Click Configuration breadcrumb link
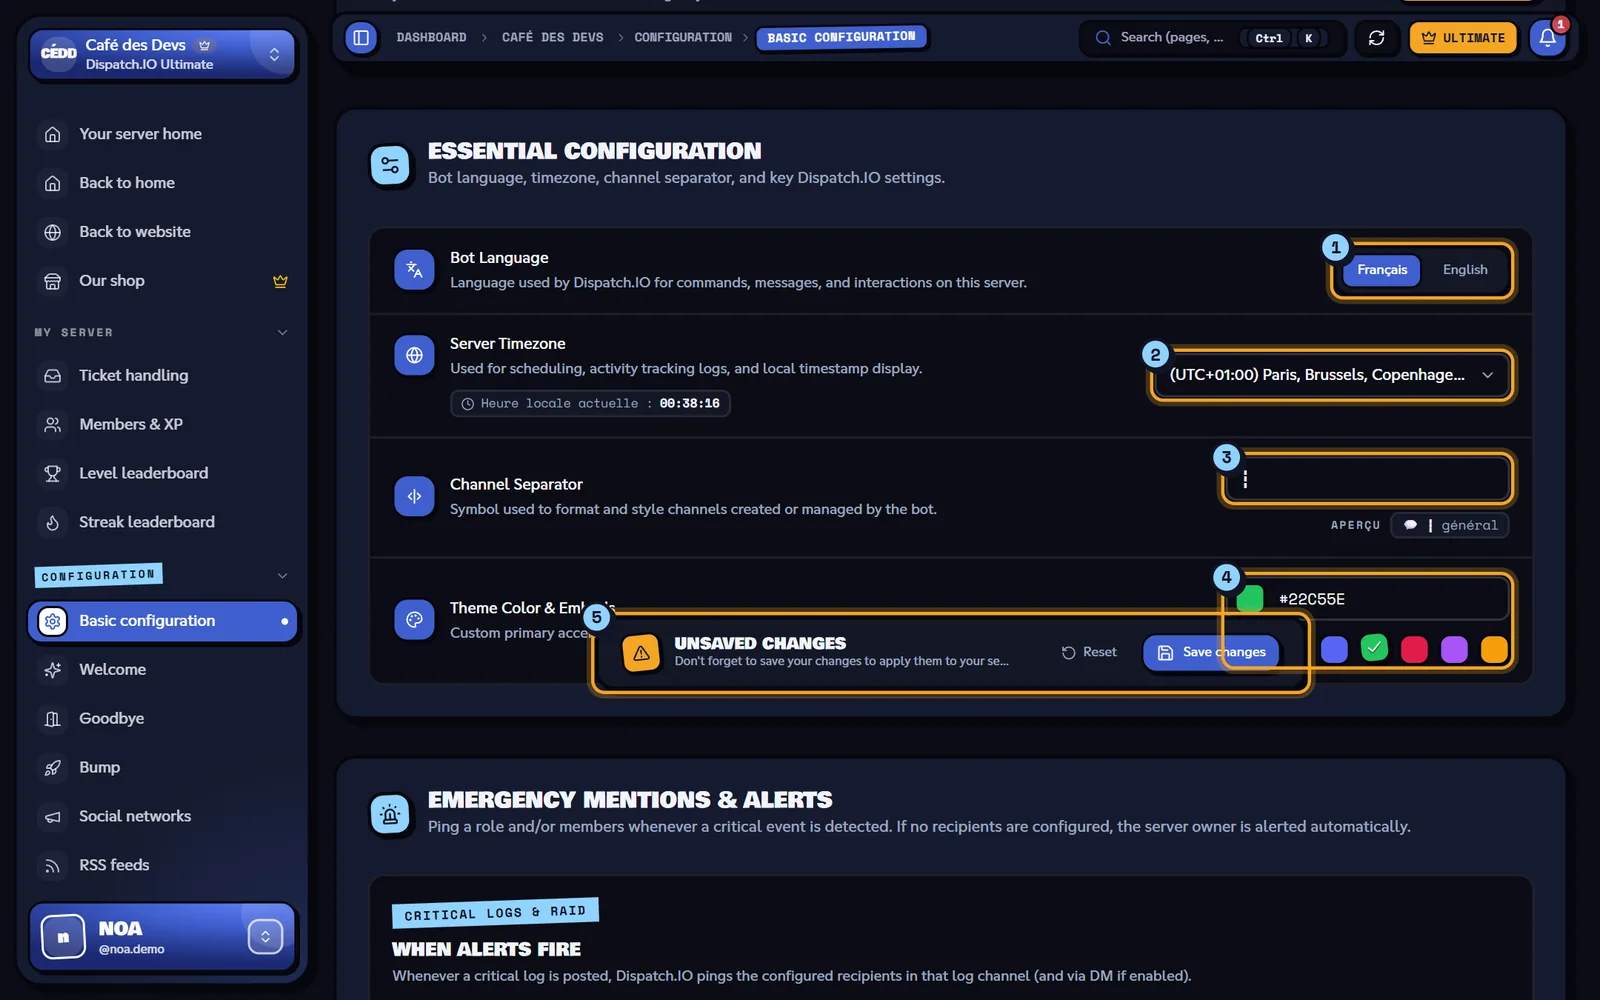 [x=683, y=38]
